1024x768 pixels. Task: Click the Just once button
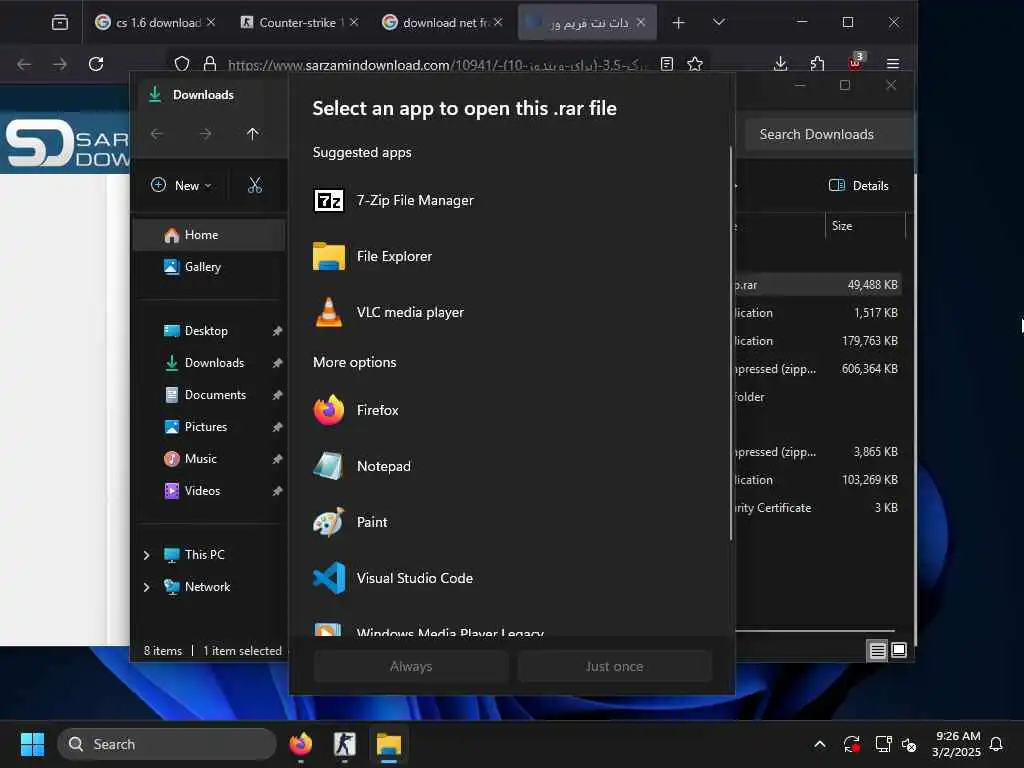615,666
